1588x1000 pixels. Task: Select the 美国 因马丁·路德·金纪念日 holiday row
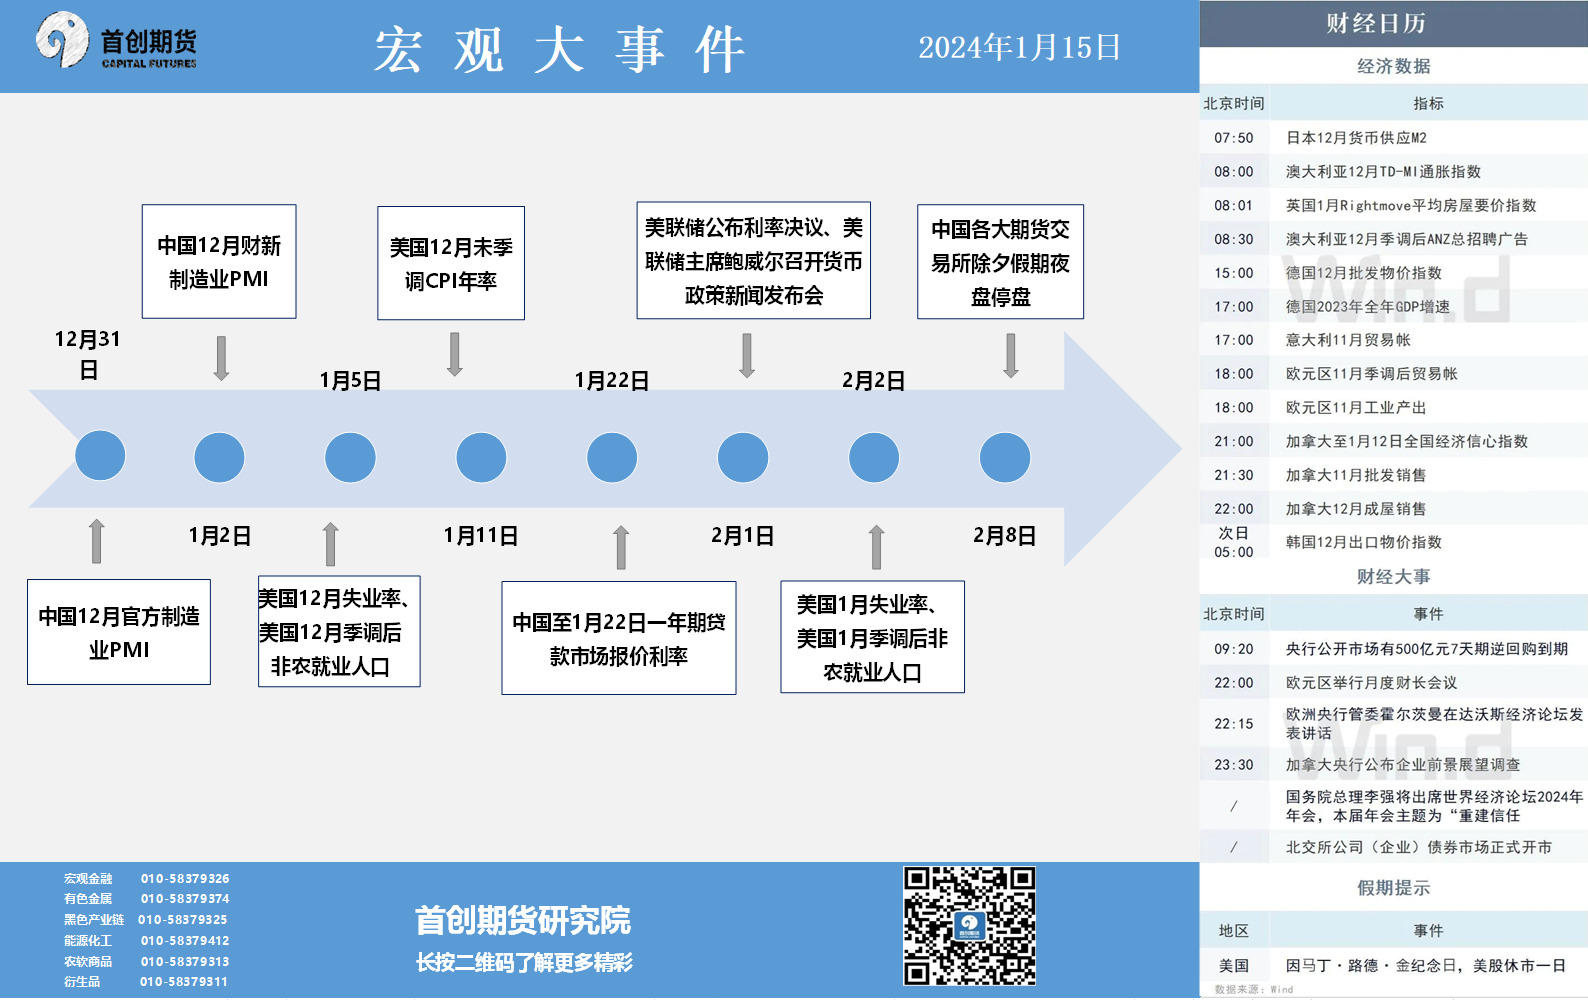[x=1394, y=966]
